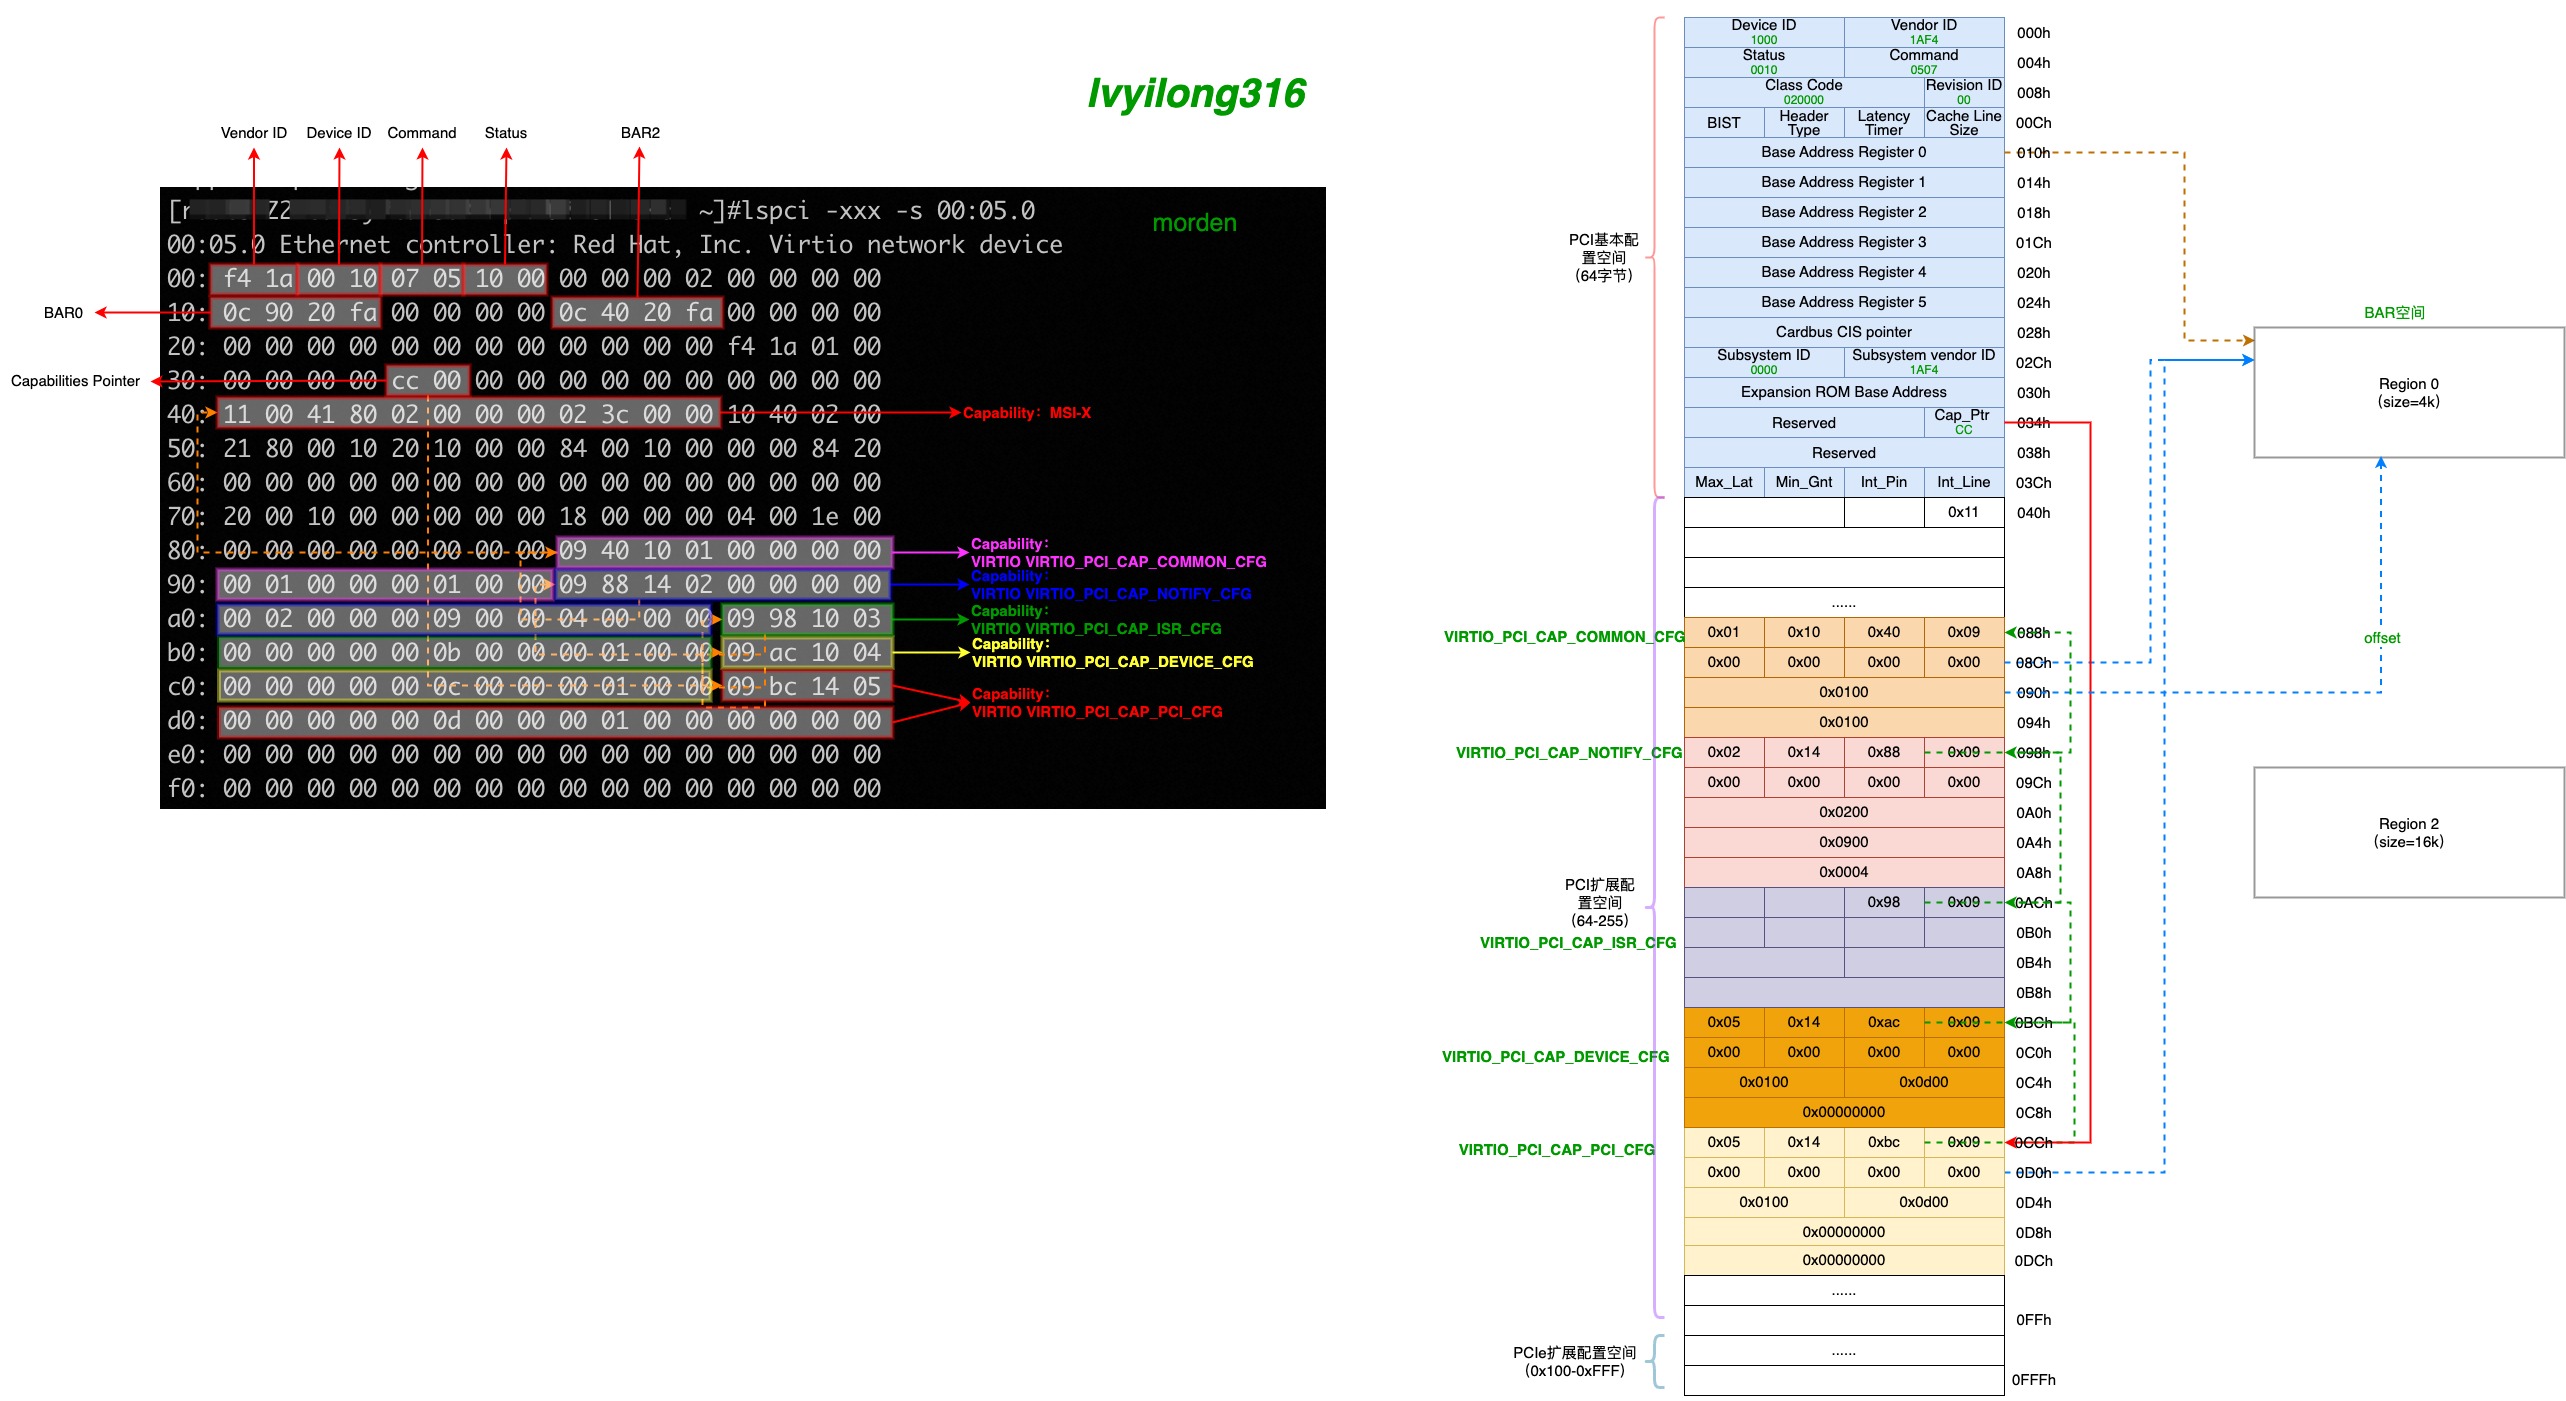The height and width of the screenshot is (1401, 2566).
Task: Click the green lvyilong316 title text
Action: coord(1196,94)
